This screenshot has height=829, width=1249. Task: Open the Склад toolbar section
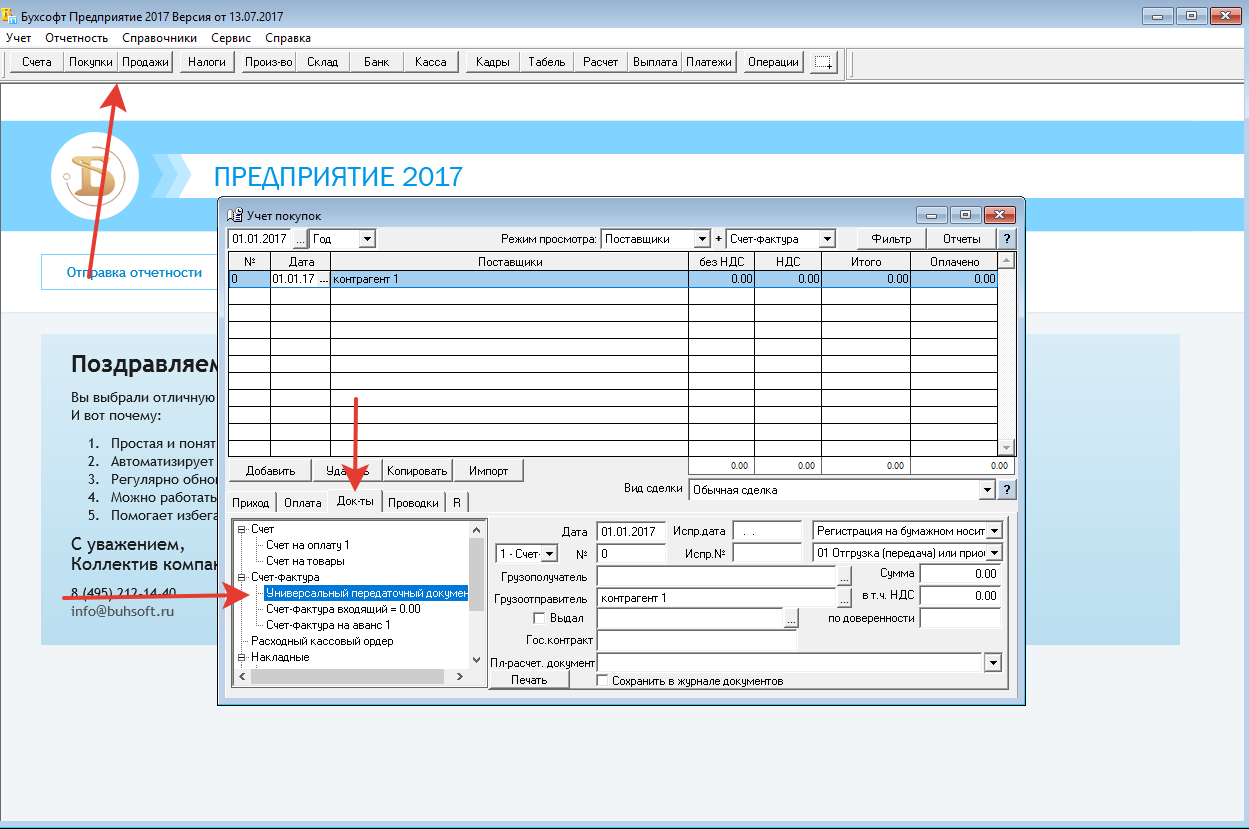[x=322, y=62]
